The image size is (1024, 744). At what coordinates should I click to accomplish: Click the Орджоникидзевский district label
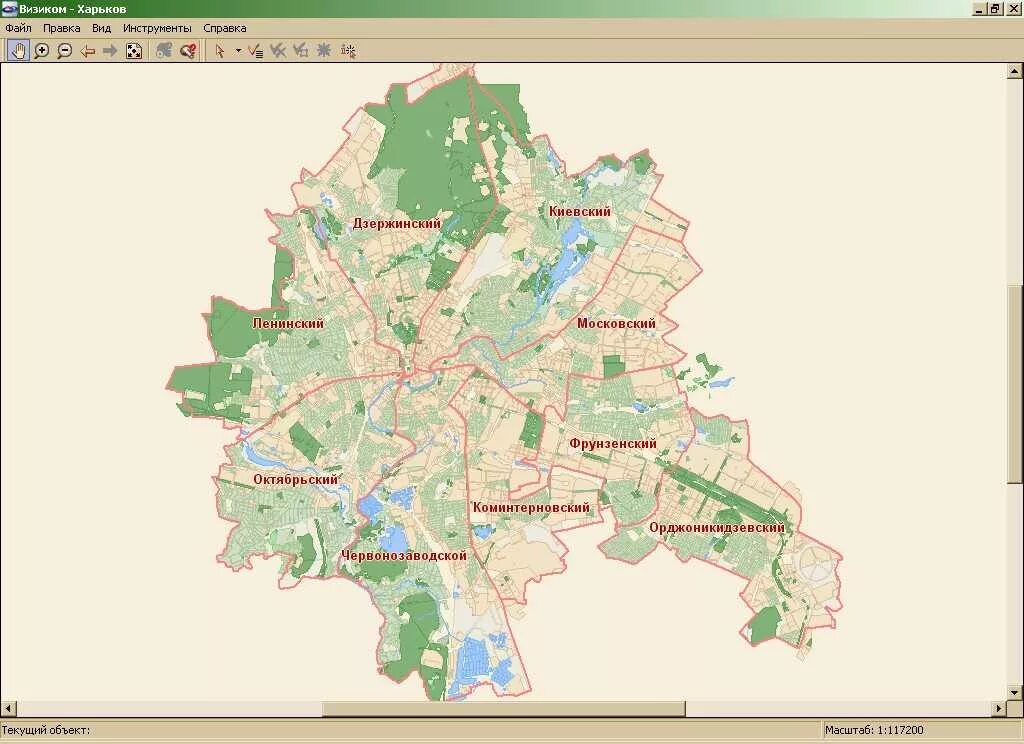(717, 528)
